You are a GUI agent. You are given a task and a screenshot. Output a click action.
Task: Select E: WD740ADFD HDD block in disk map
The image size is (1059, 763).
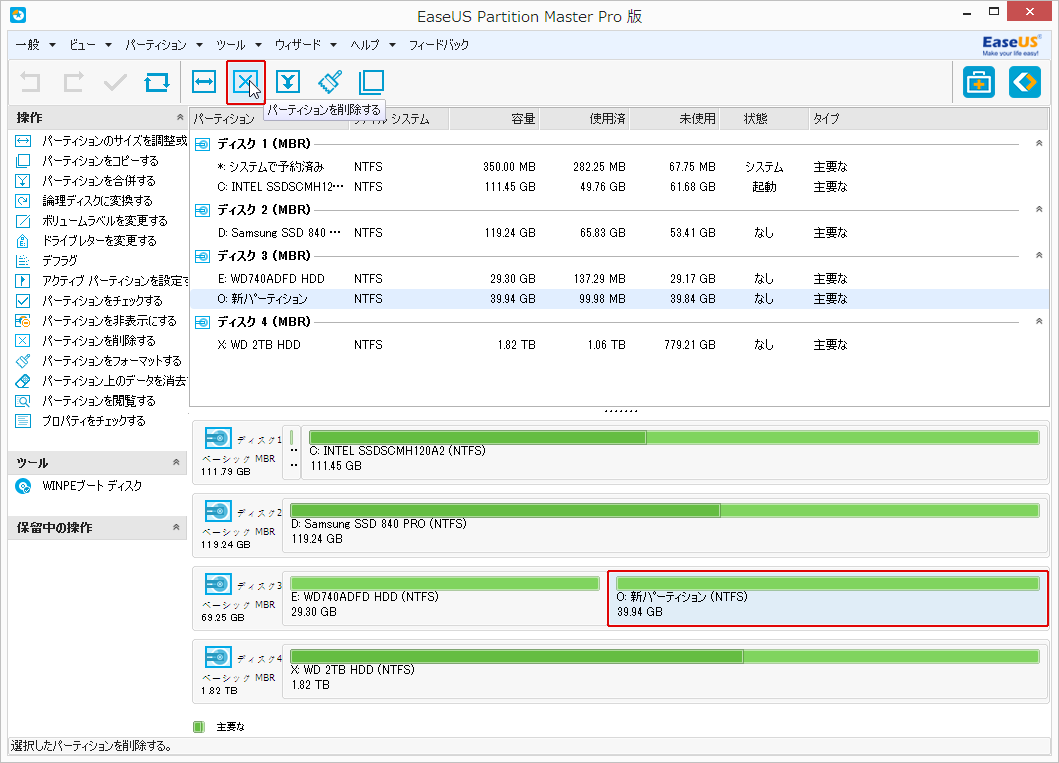coord(444,598)
